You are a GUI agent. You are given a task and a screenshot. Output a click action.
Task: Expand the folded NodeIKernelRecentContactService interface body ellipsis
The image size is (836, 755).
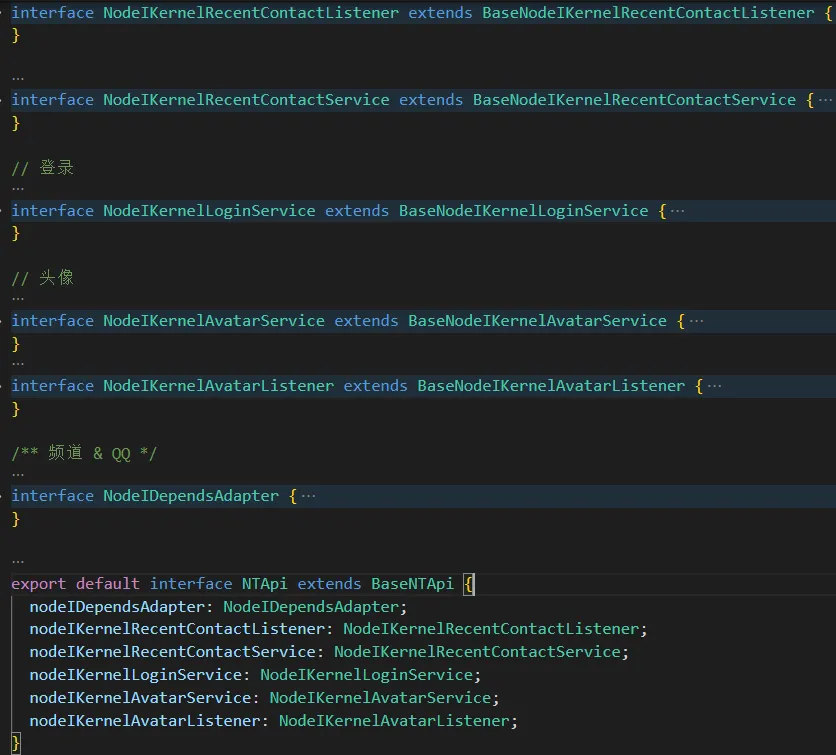point(824,100)
